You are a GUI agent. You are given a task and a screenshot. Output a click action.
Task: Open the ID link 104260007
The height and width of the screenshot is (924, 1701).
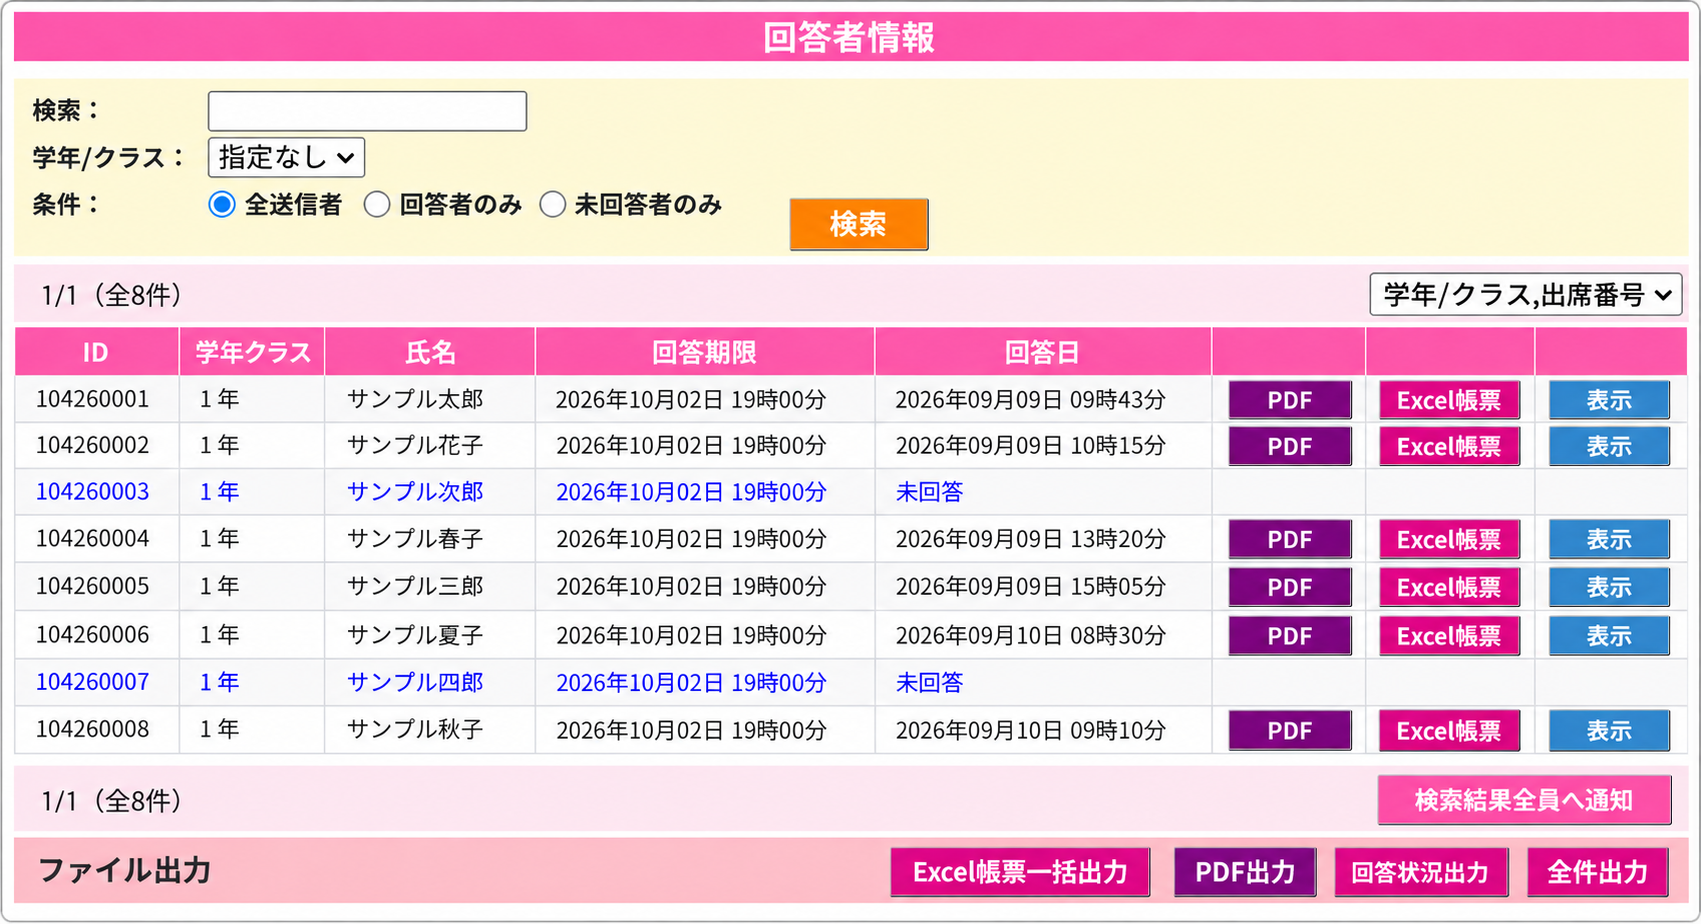92,682
